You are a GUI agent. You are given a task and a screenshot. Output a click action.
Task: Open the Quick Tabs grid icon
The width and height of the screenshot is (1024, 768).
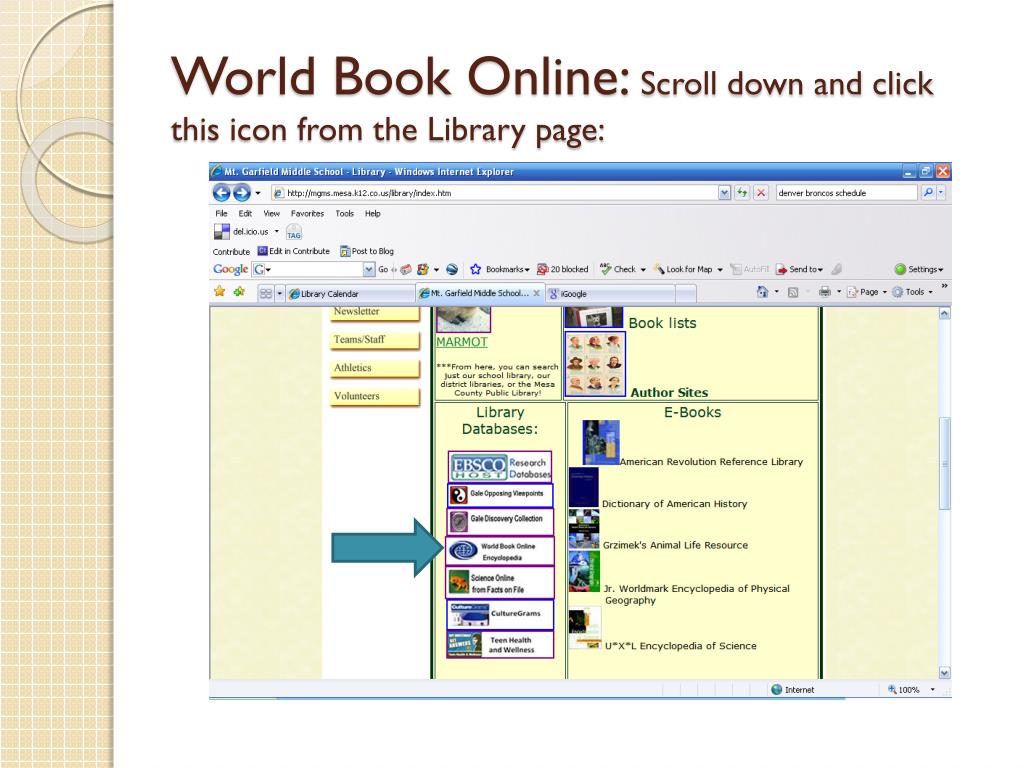pos(266,293)
